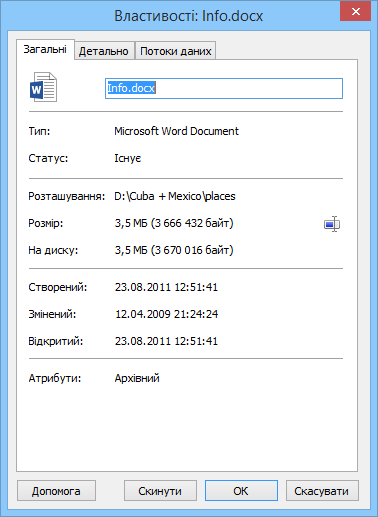The image size is (378, 517).
Task: Click the Створений date '23.08.2011 12:51:41'
Action: tap(166, 287)
